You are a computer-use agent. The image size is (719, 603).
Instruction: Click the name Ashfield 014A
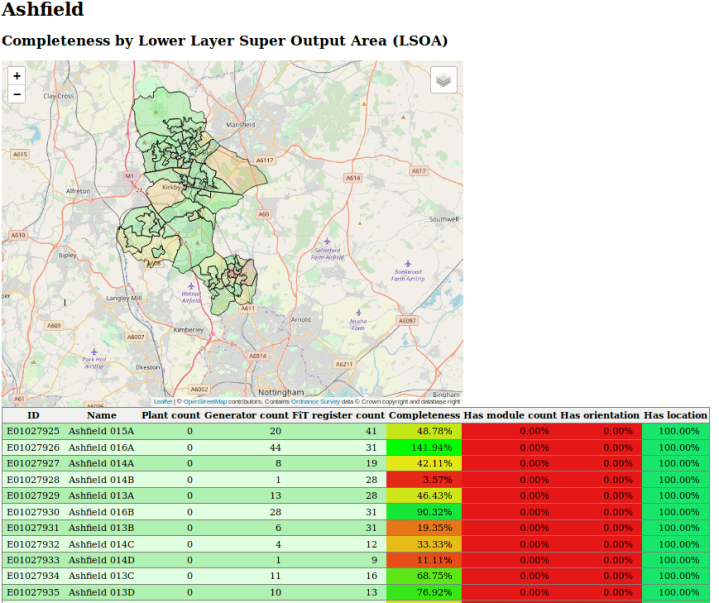101,464
